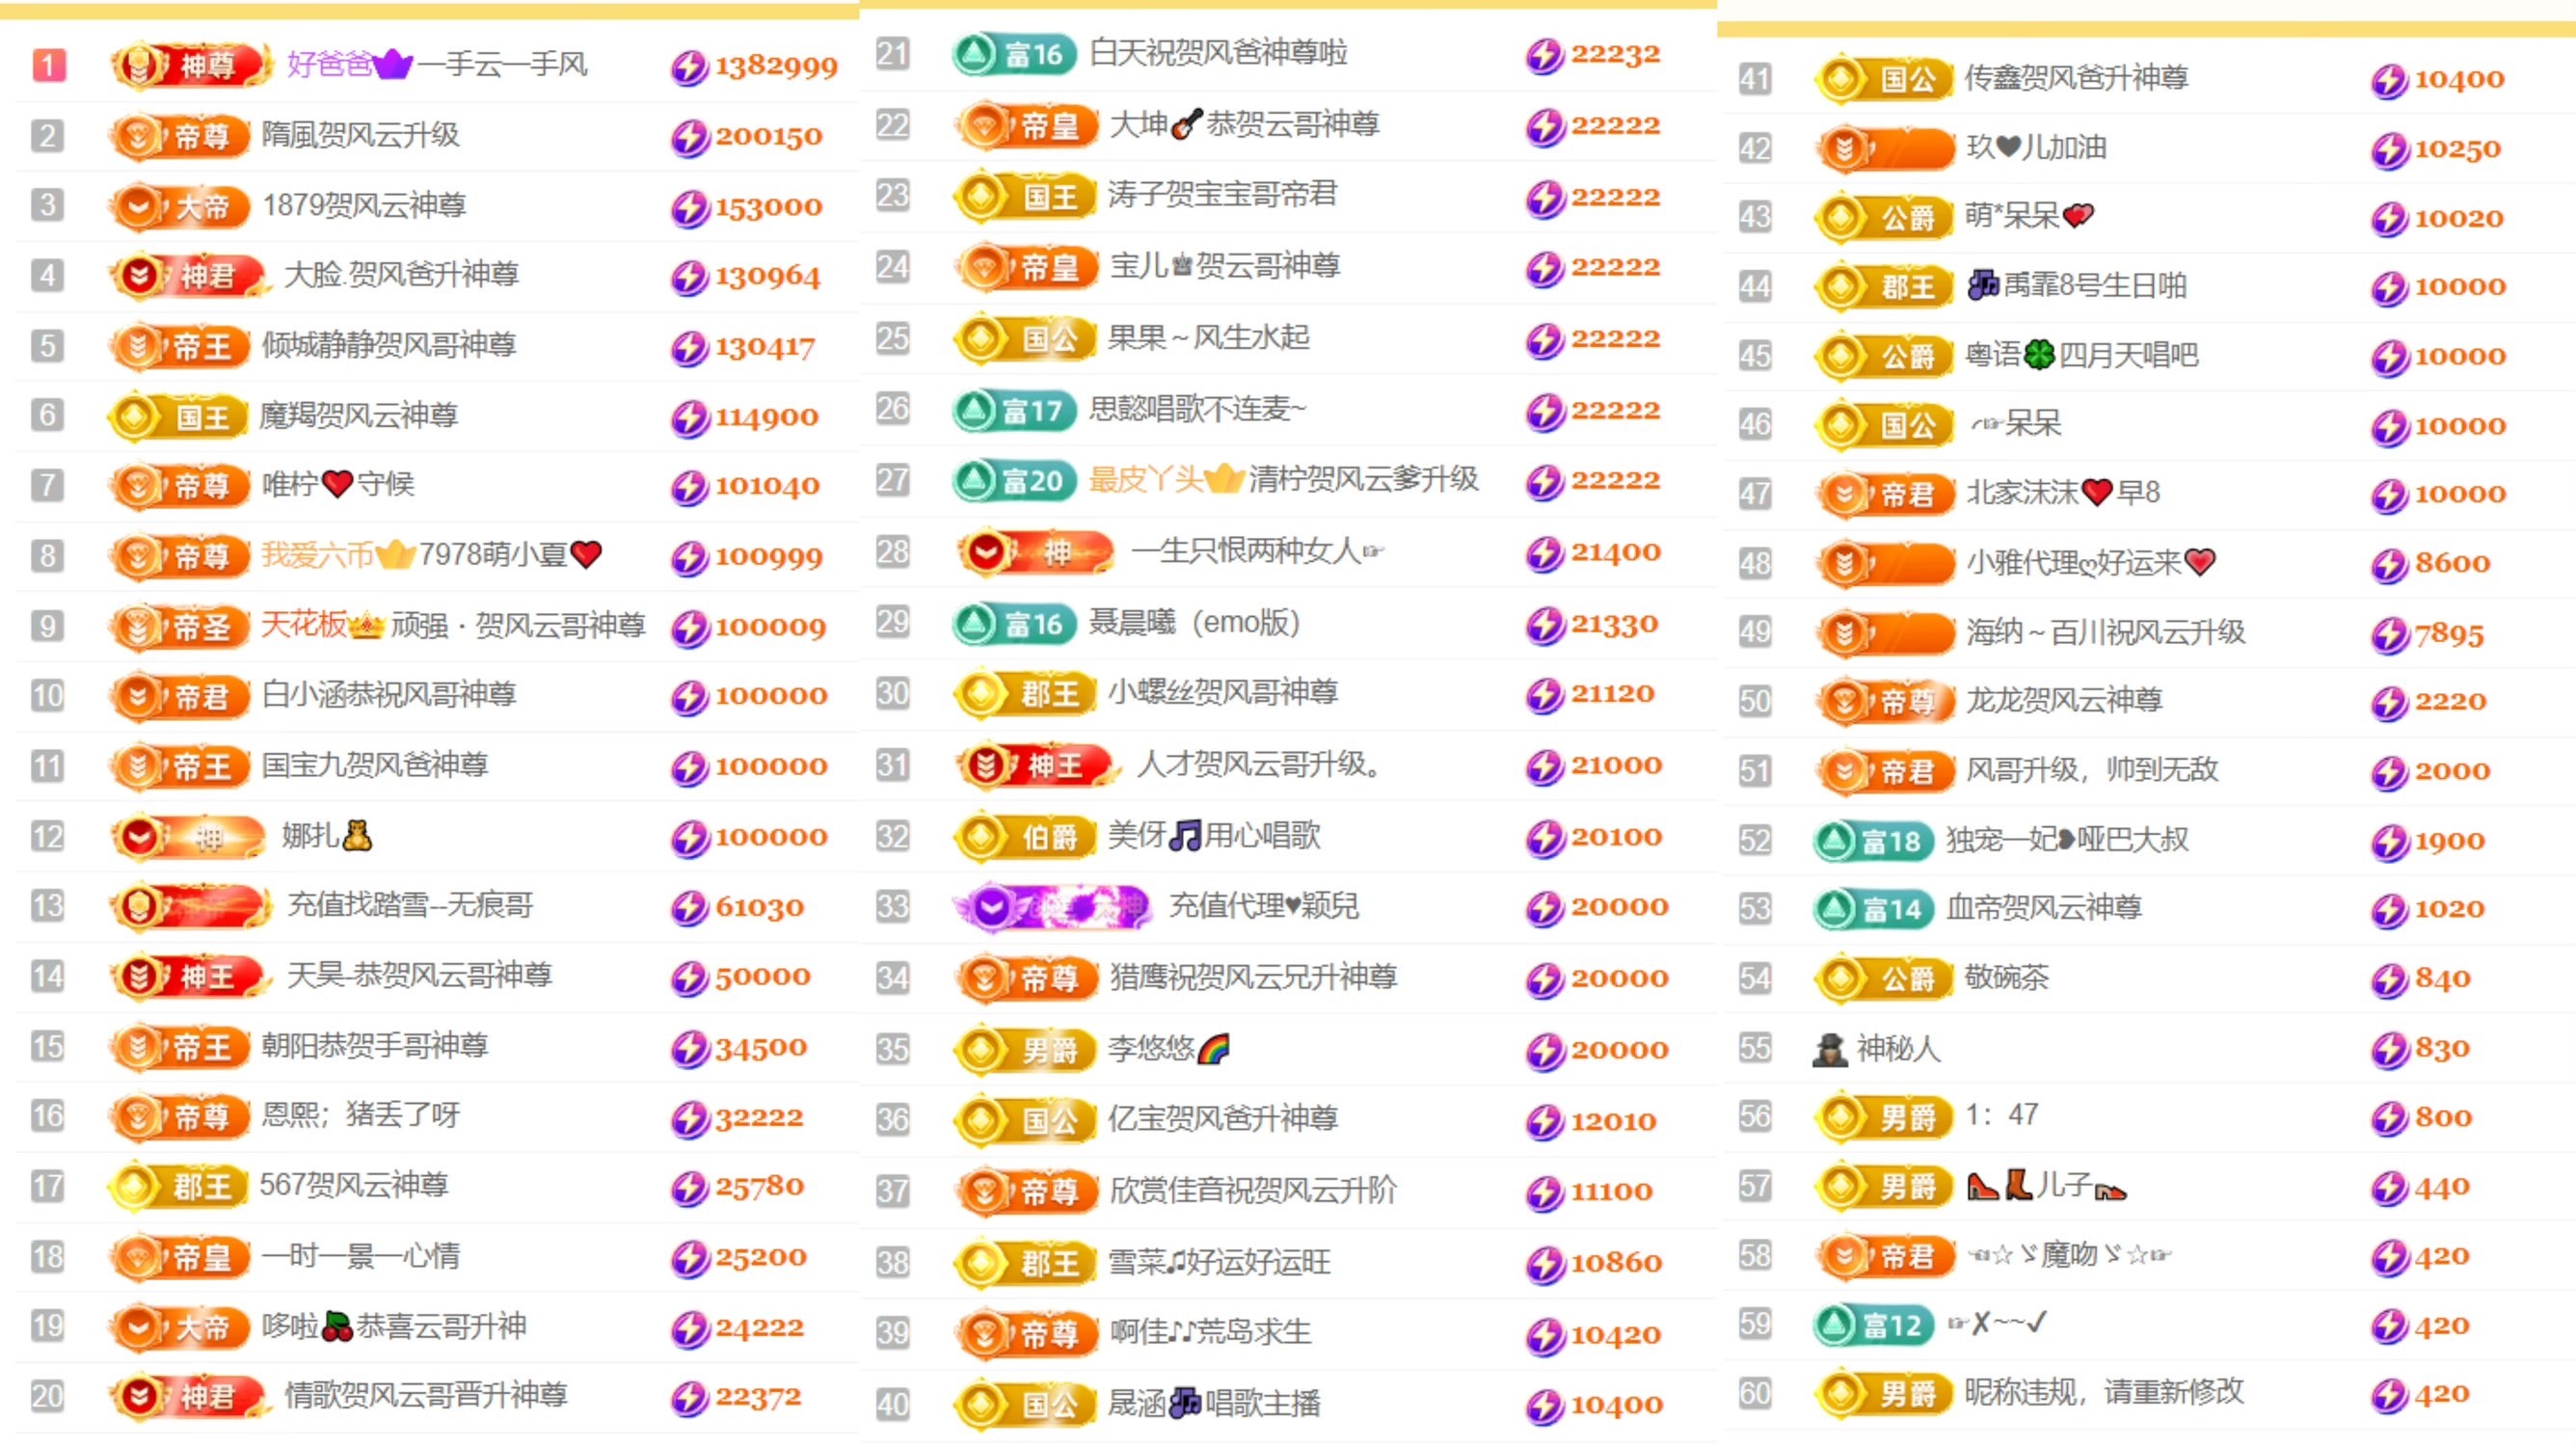
Task: Select username 玖♥儿加油
Action: click(x=2037, y=148)
